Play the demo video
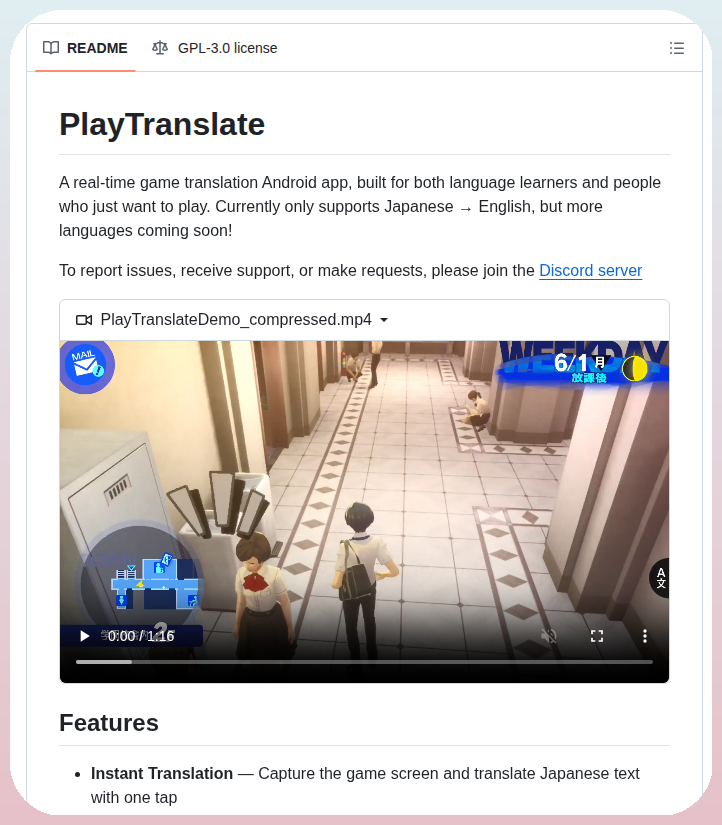 tap(84, 636)
